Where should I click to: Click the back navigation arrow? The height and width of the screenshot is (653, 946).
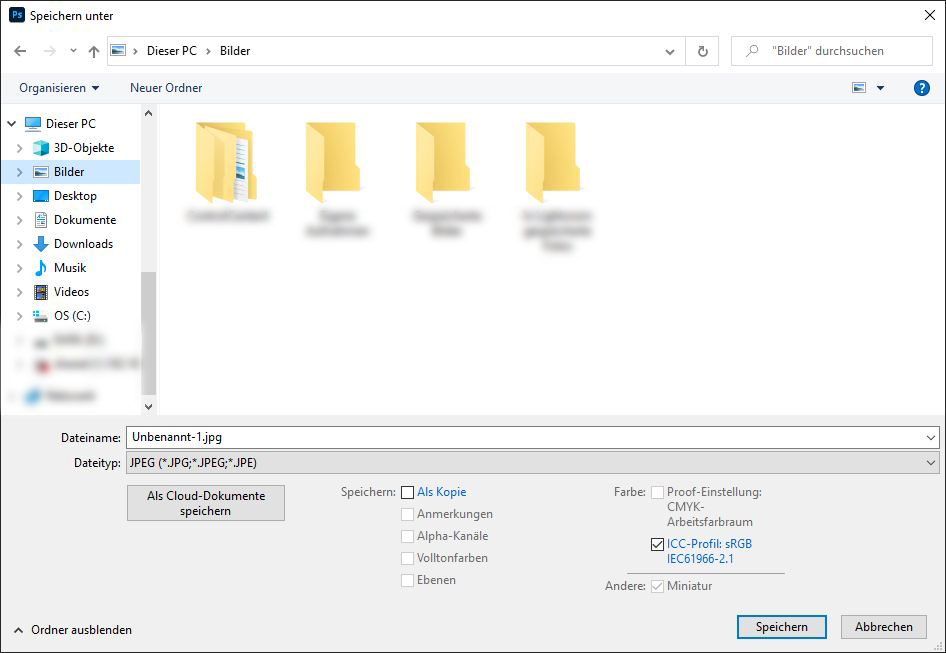click(x=20, y=50)
